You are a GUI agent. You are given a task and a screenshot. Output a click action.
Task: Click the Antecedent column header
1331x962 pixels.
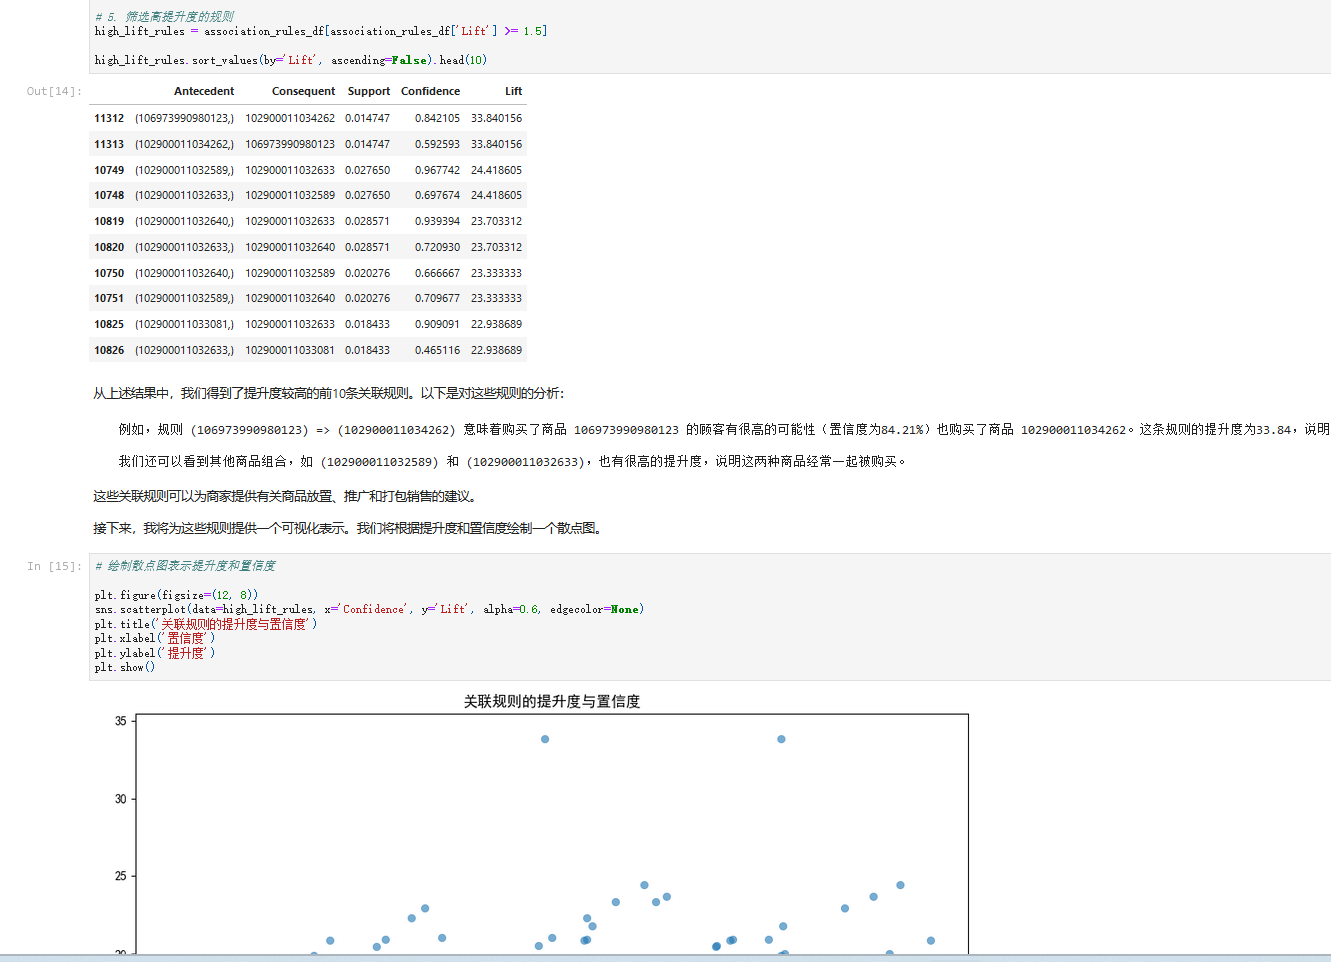204,91
